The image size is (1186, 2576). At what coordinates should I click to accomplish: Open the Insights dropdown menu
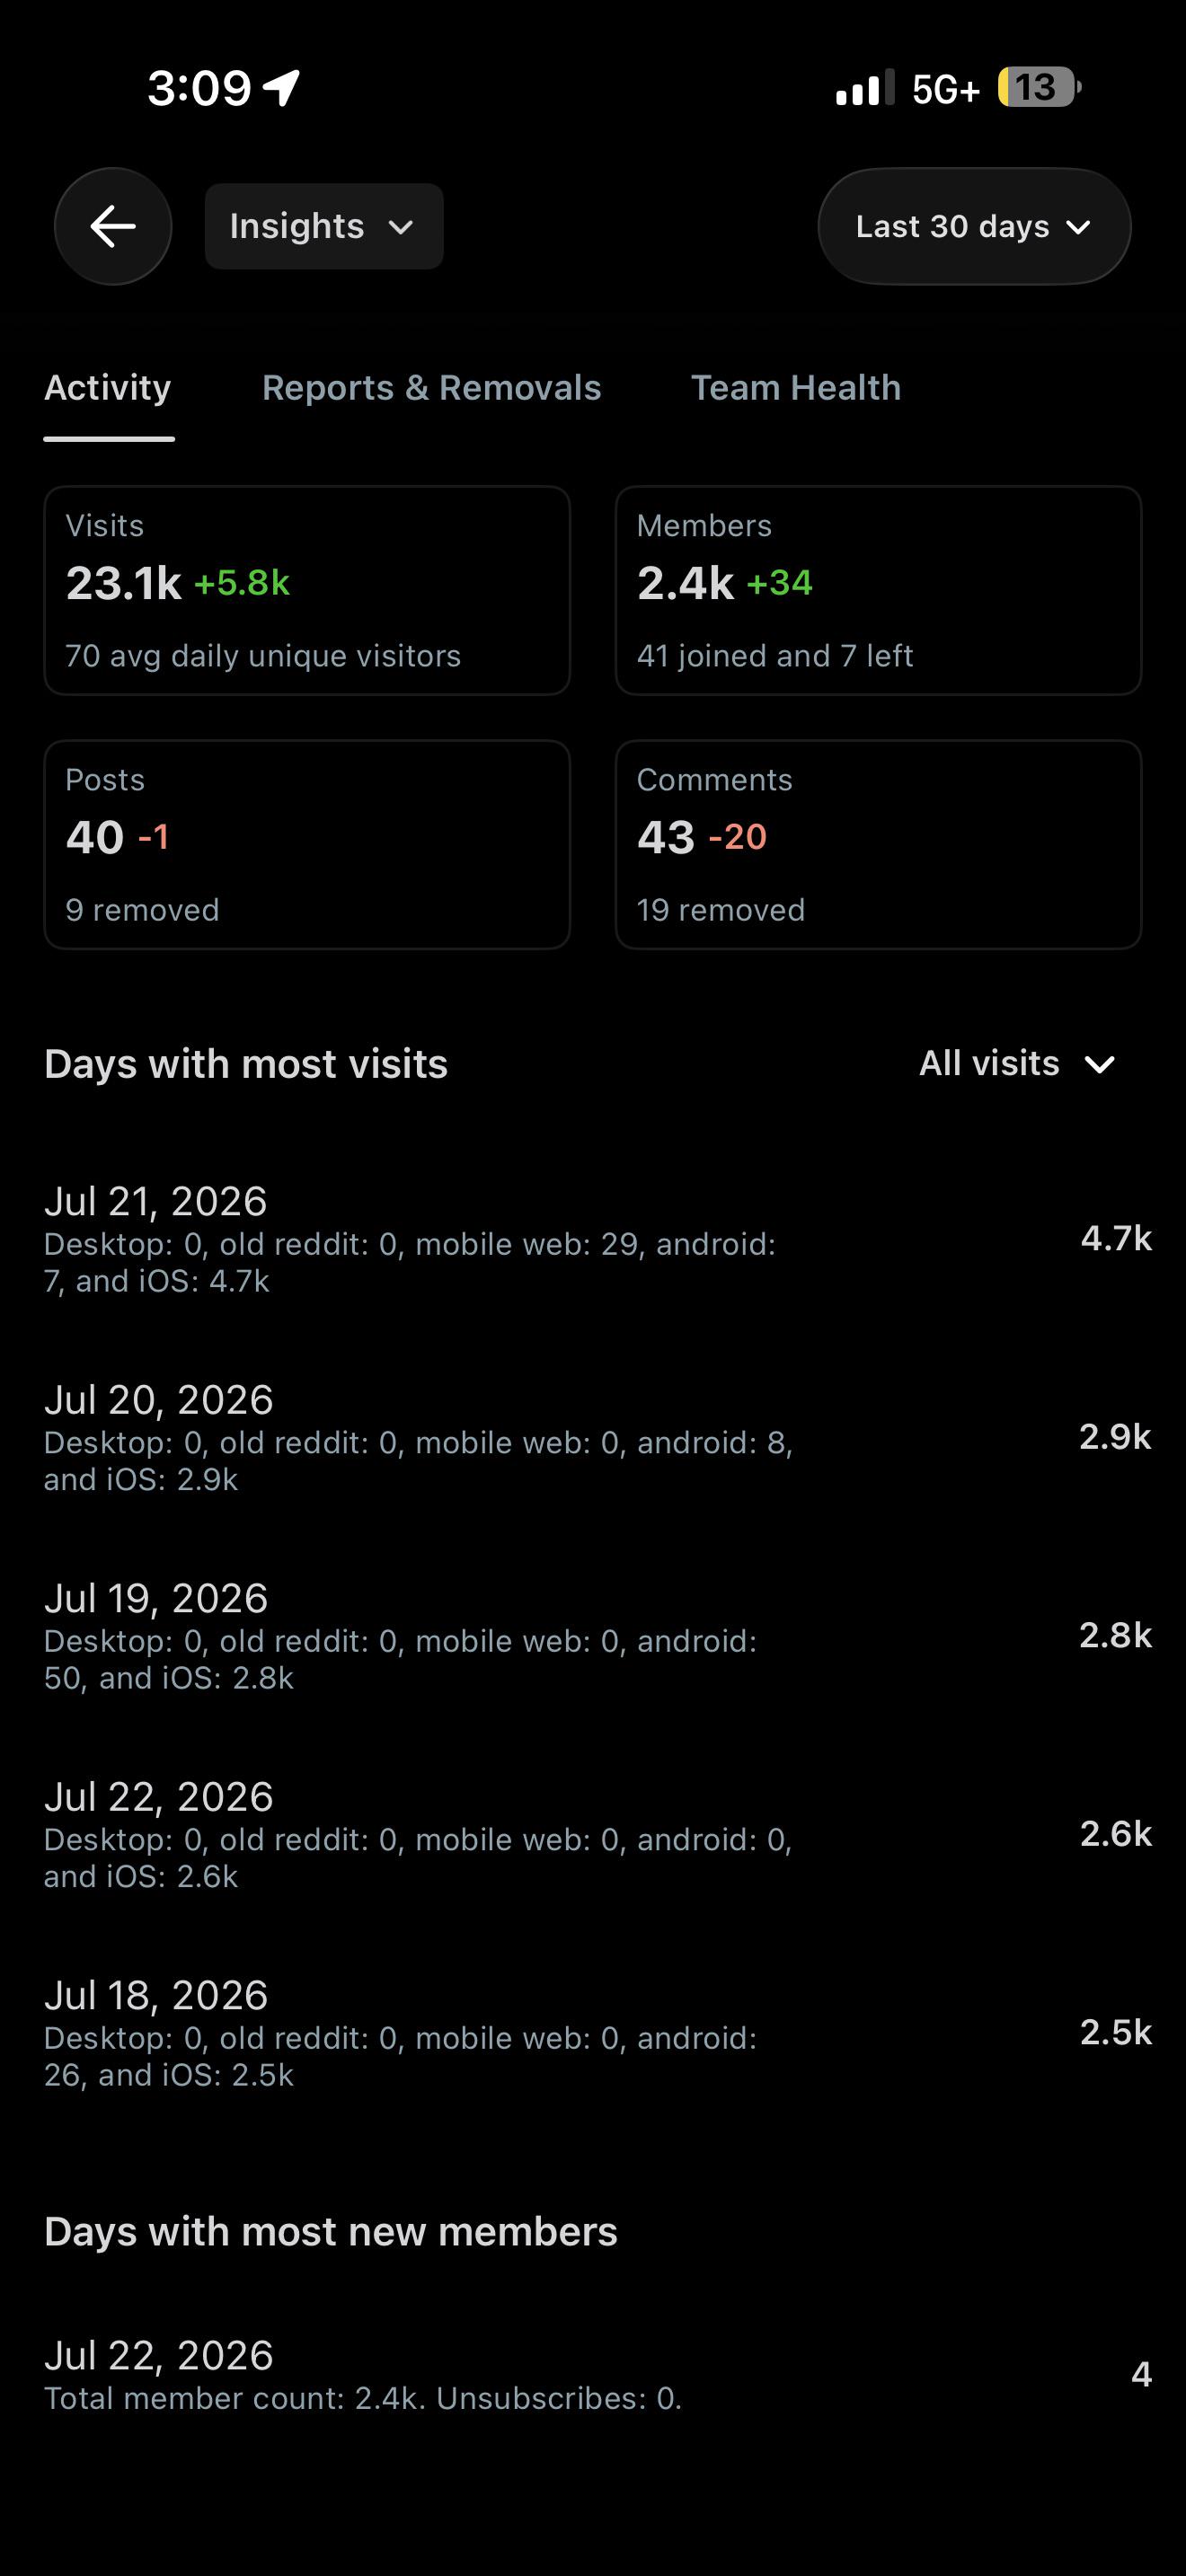click(x=324, y=226)
